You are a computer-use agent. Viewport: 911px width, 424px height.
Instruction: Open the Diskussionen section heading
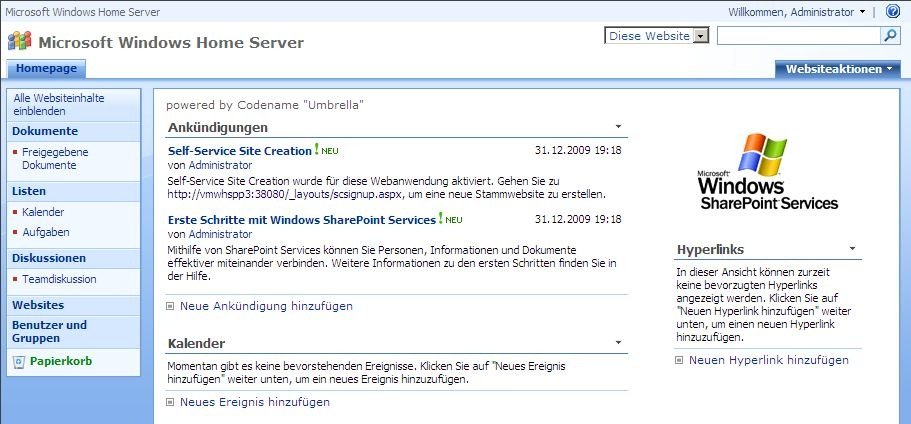click(49, 258)
